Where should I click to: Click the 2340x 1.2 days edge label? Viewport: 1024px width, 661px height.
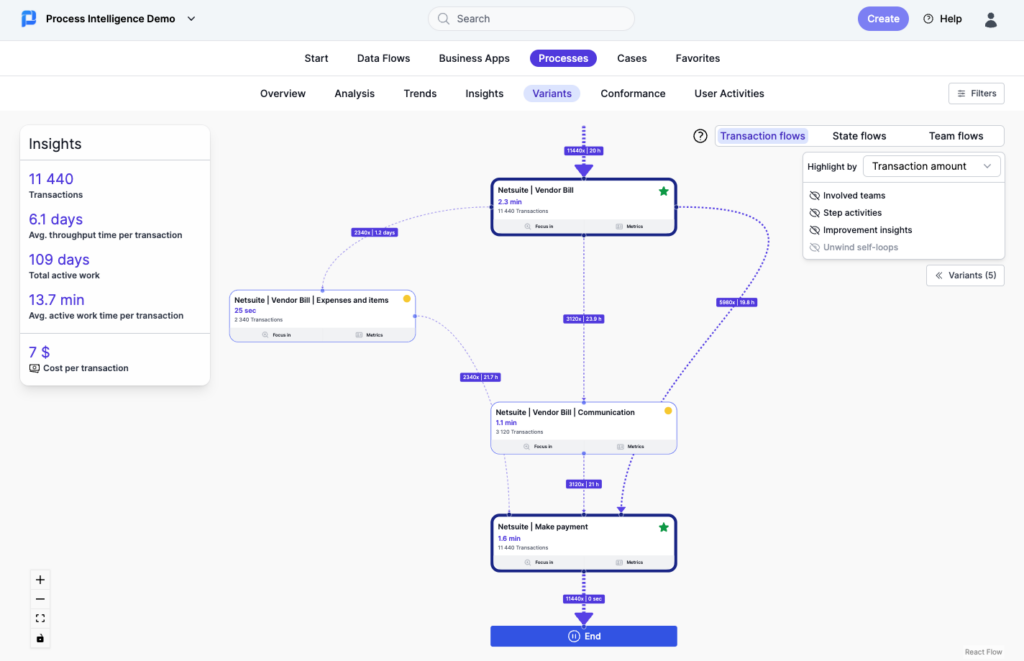click(374, 233)
